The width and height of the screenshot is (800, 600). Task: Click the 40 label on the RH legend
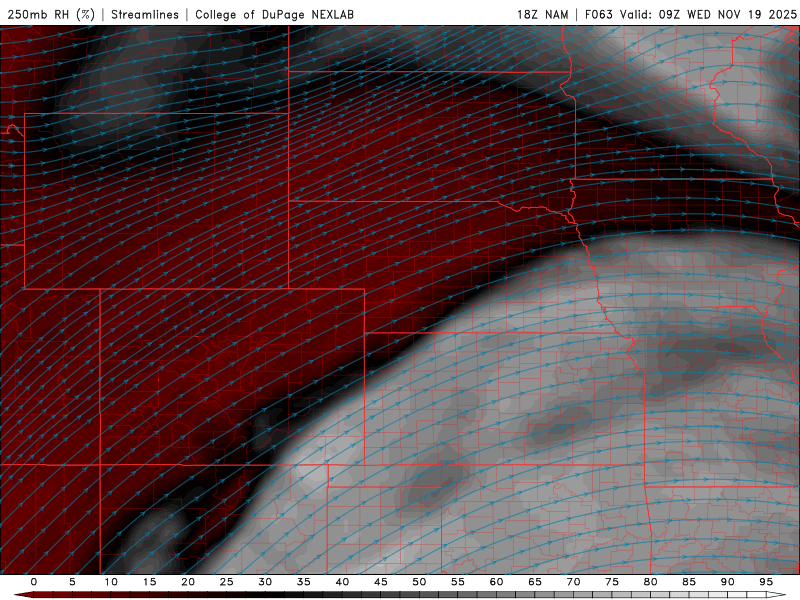click(342, 582)
